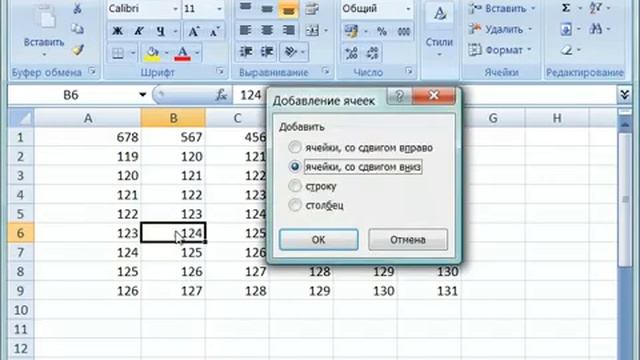
Task: Confirm dialog with OK button
Action: click(318, 240)
